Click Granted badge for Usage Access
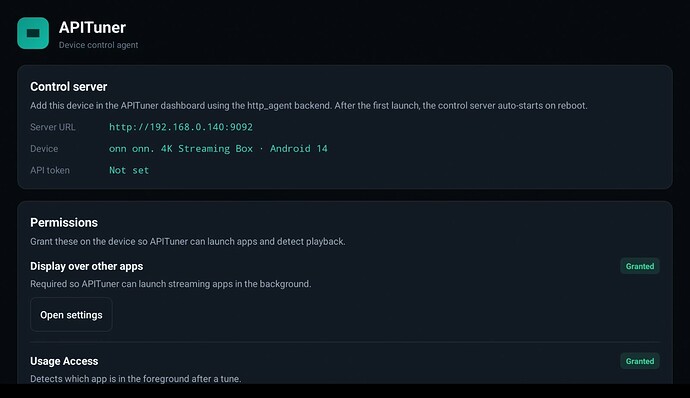This screenshot has width=690, height=398. coord(640,361)
